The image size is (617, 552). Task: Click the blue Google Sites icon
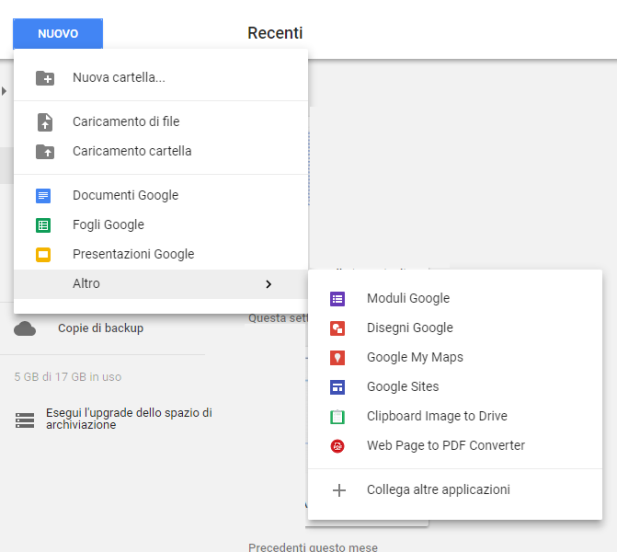coord(337,387)
